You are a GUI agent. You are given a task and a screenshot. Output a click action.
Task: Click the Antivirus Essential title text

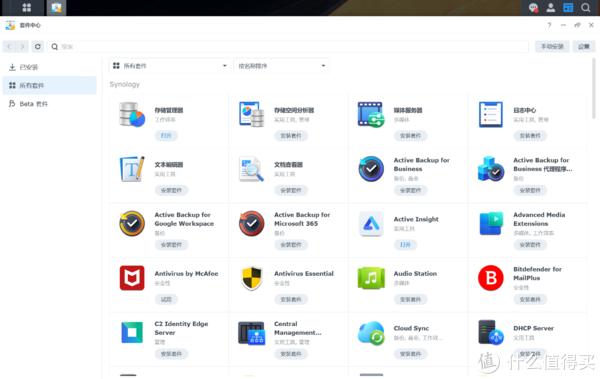click(304, 274)
